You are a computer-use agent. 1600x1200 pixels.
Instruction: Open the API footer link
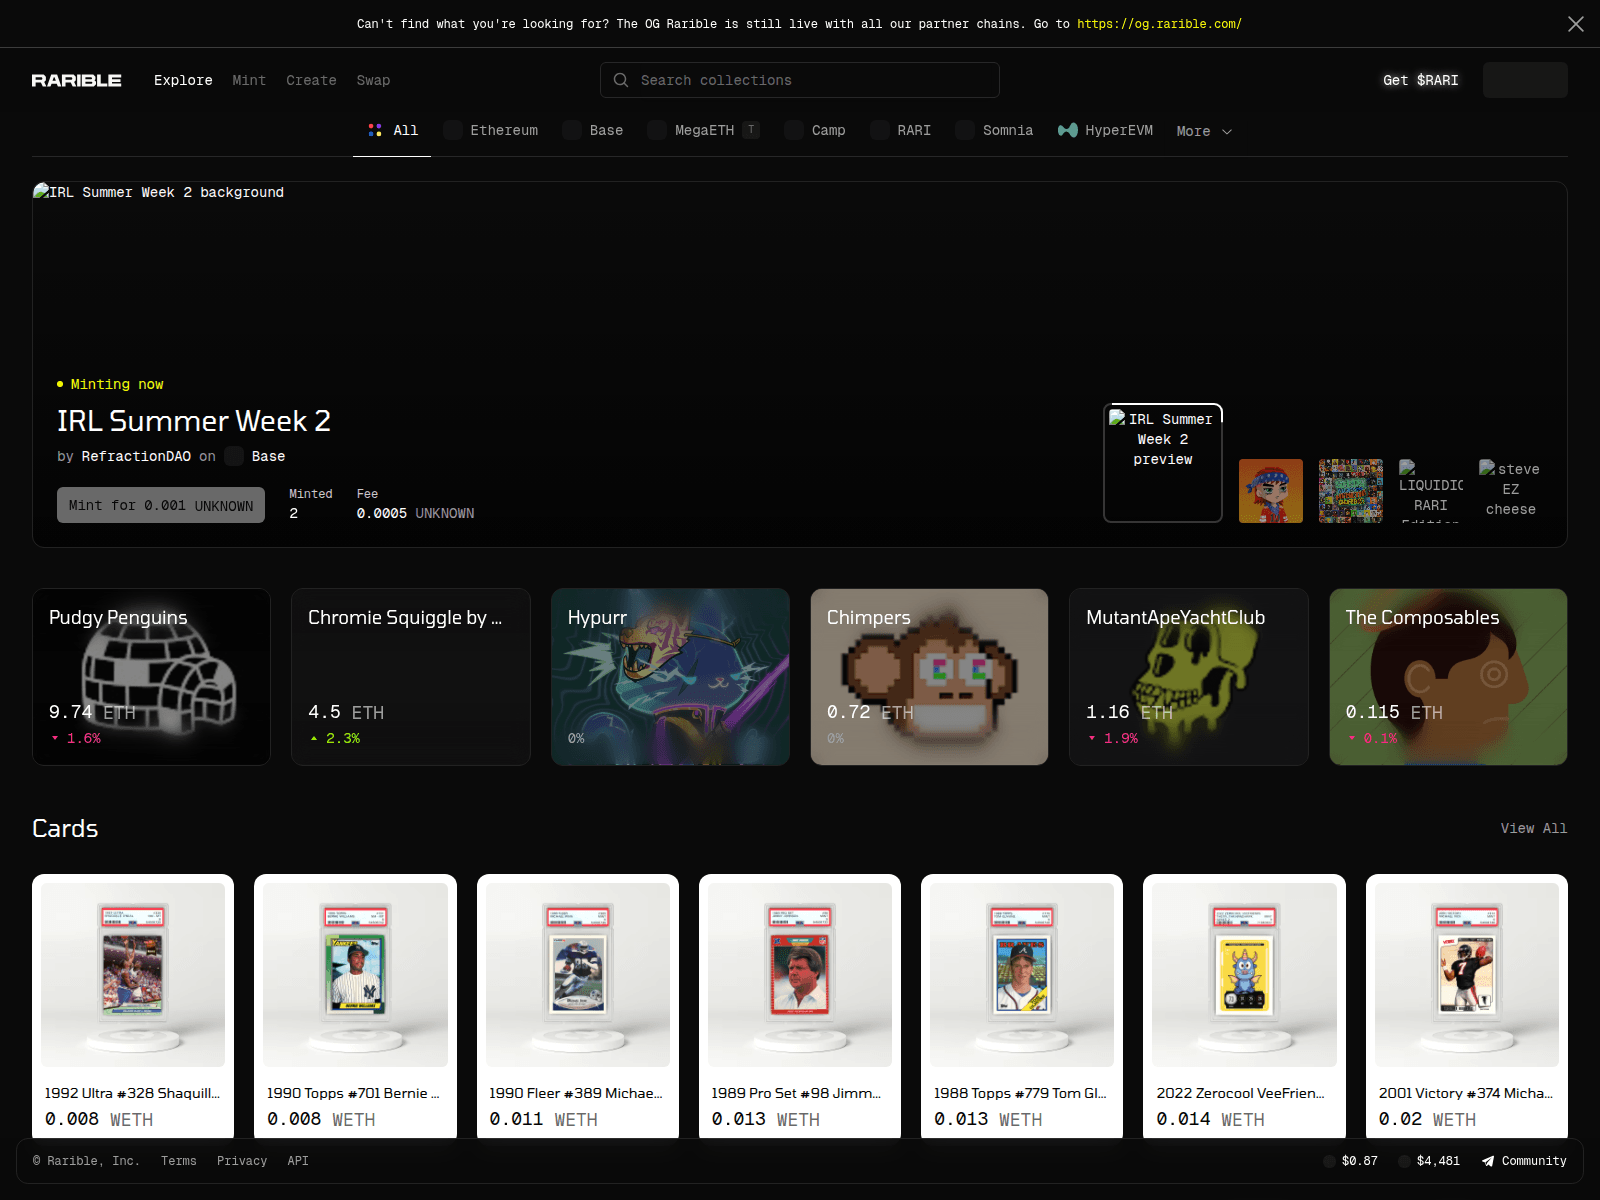point(298,1161)
